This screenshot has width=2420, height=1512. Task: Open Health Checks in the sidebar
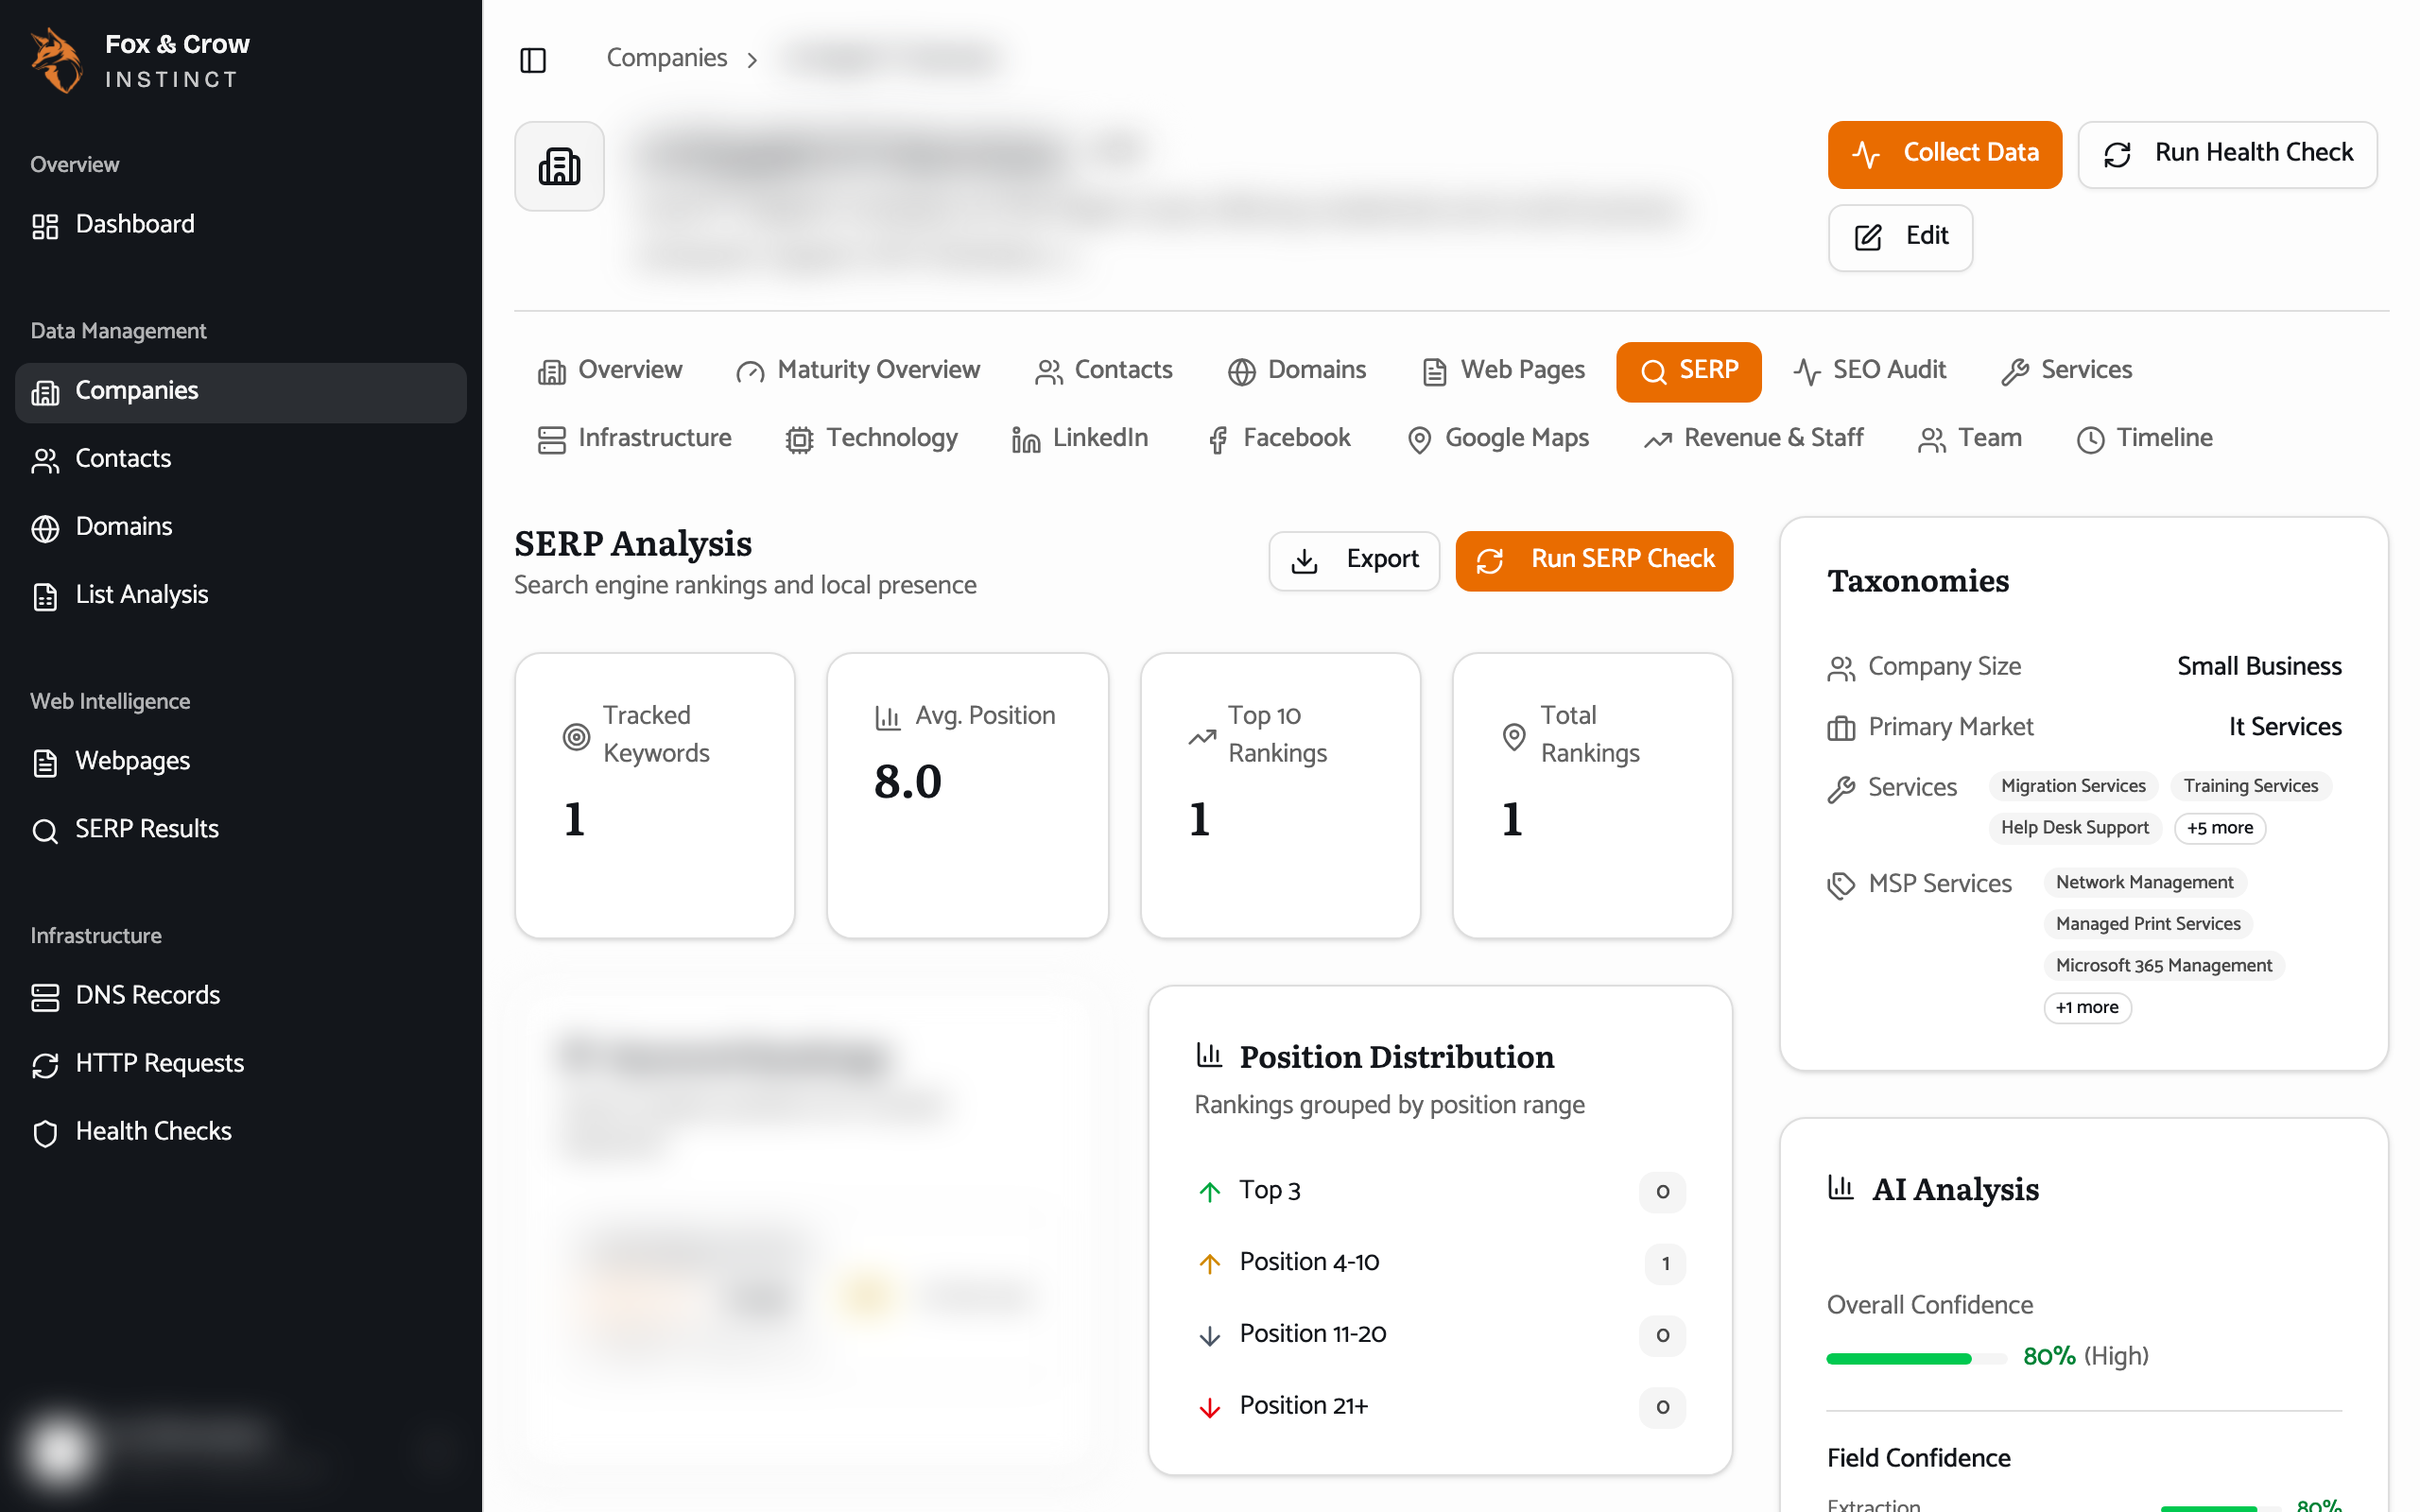pos(241,1132)
